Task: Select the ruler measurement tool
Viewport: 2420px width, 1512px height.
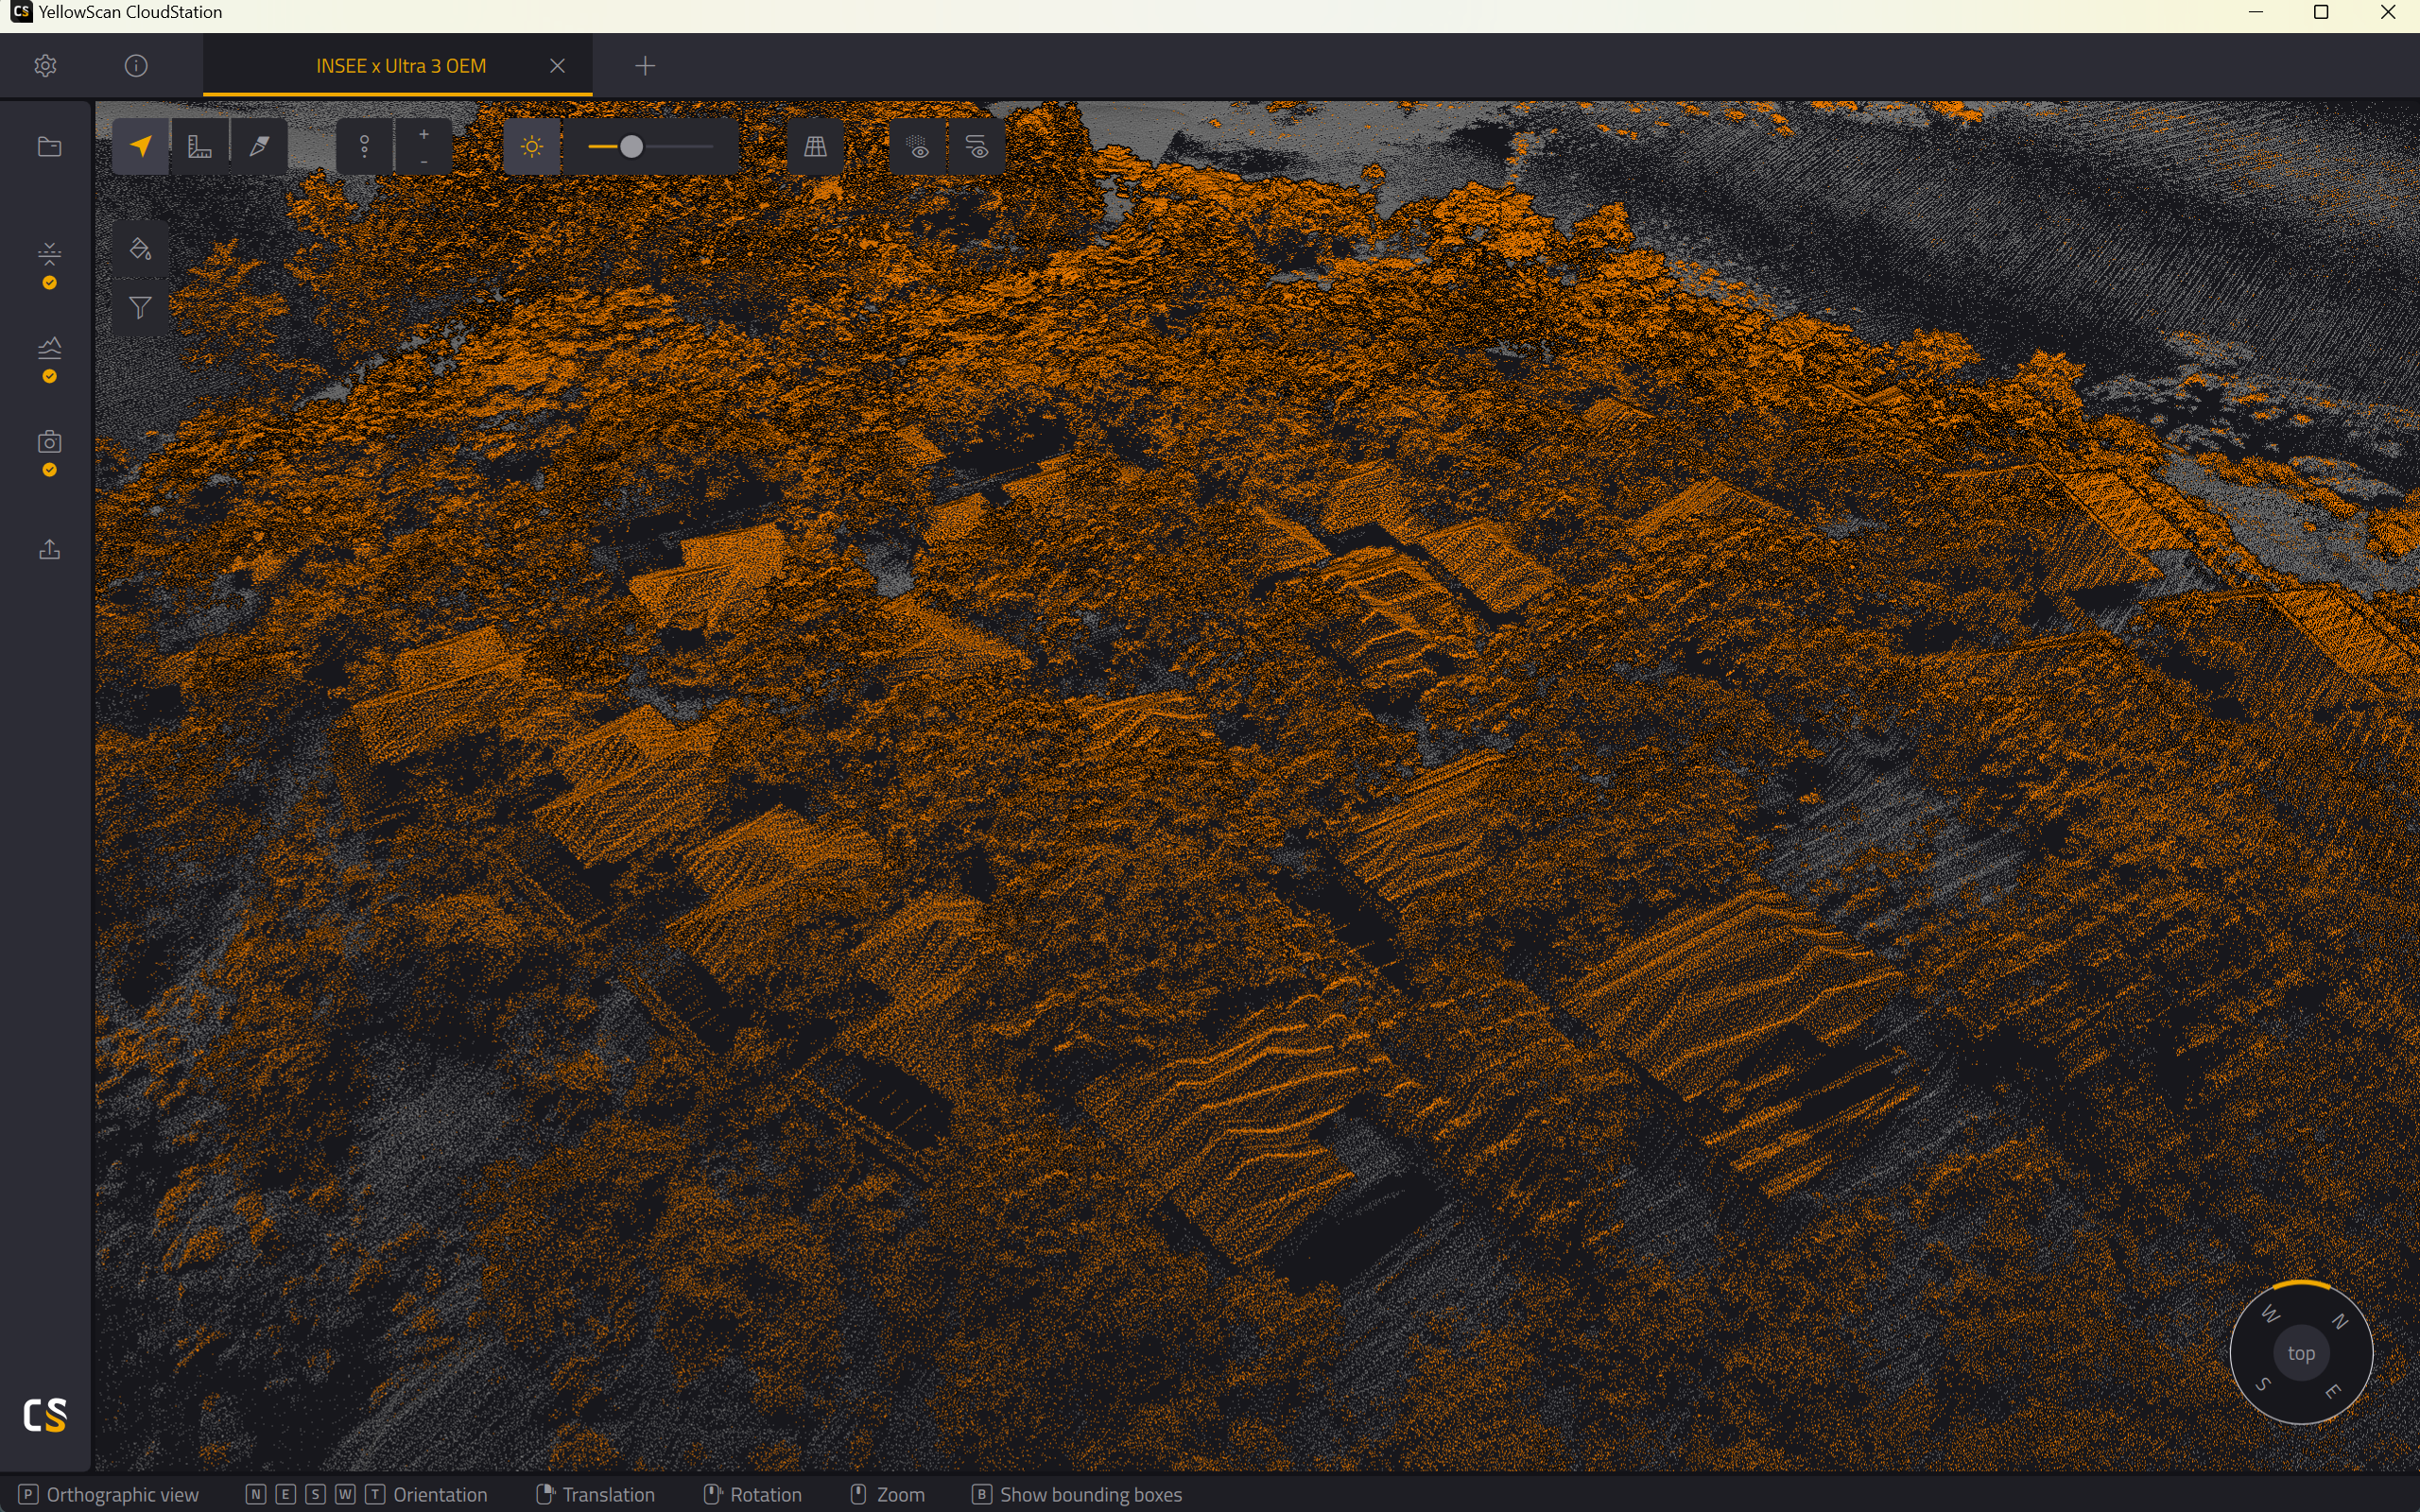Action: (x=200, y=147)
